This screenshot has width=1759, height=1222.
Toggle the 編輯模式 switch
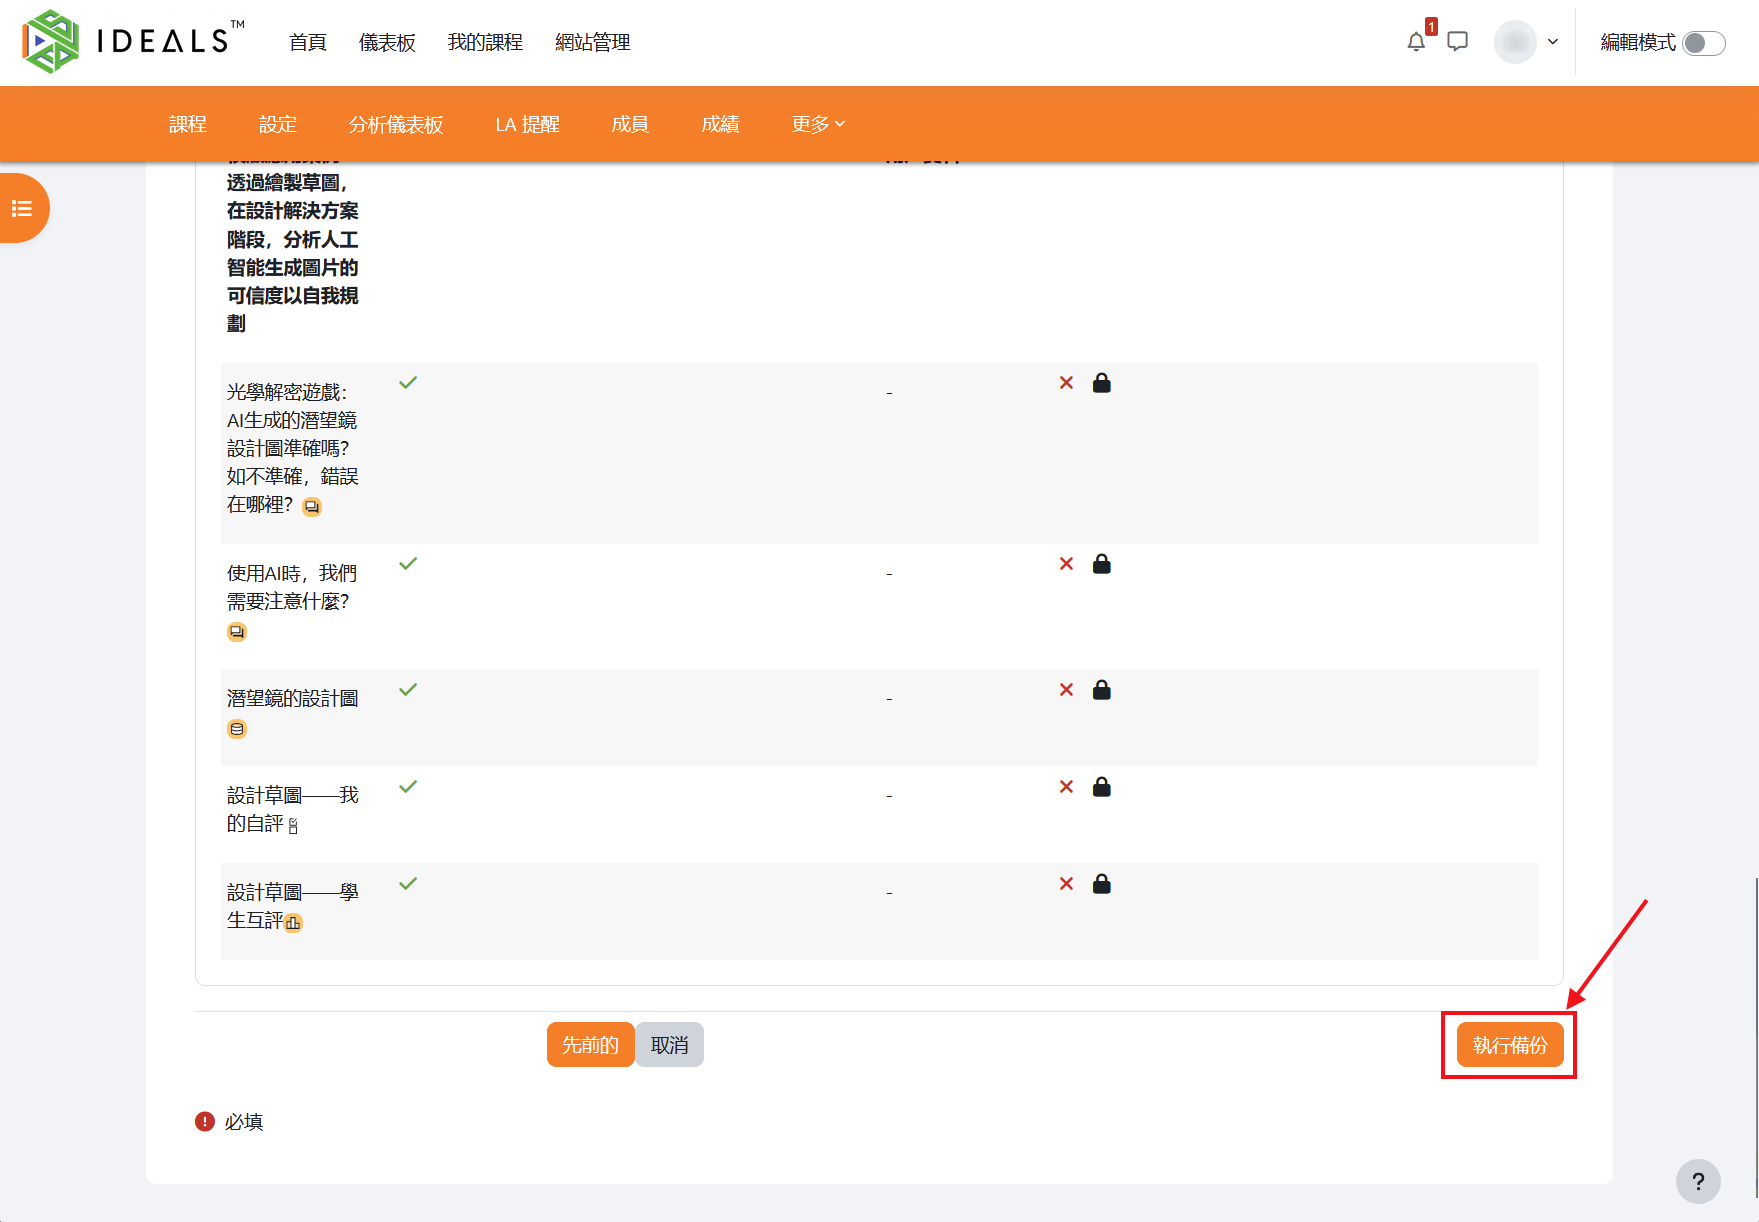tap(1704, 43)
